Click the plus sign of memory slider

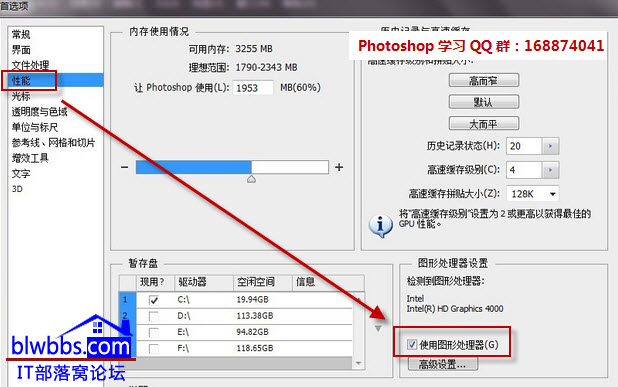[339, 167]
